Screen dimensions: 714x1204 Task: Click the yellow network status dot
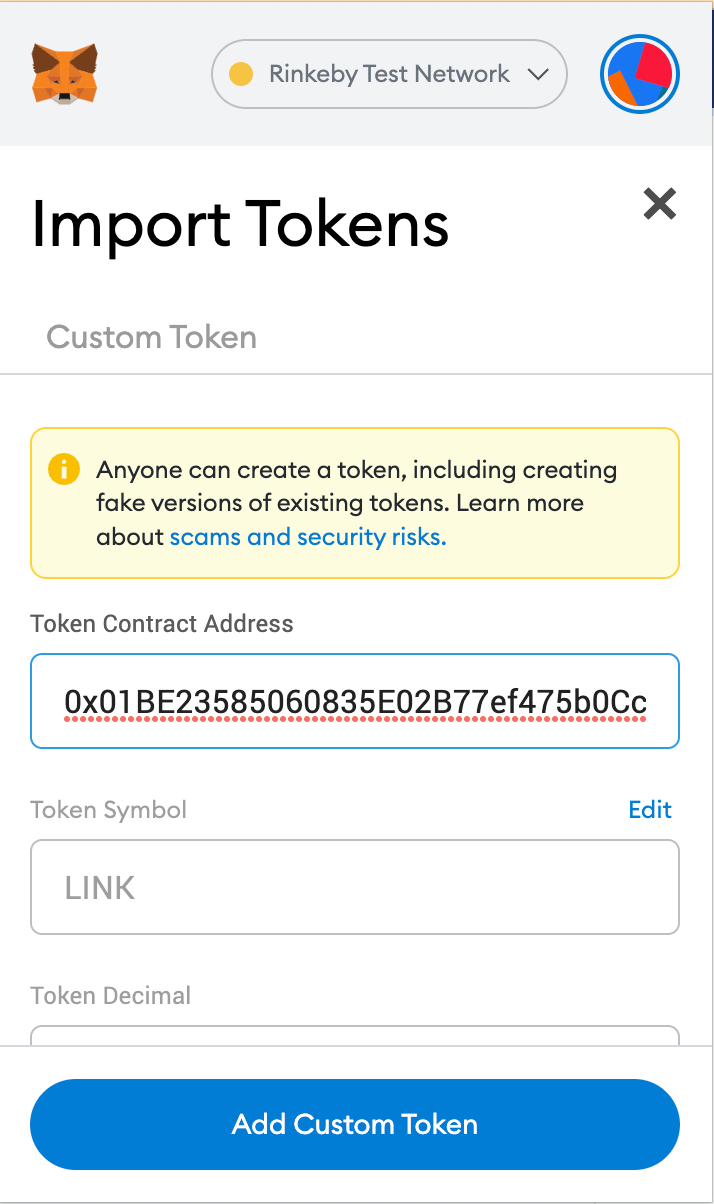point(241,74)
